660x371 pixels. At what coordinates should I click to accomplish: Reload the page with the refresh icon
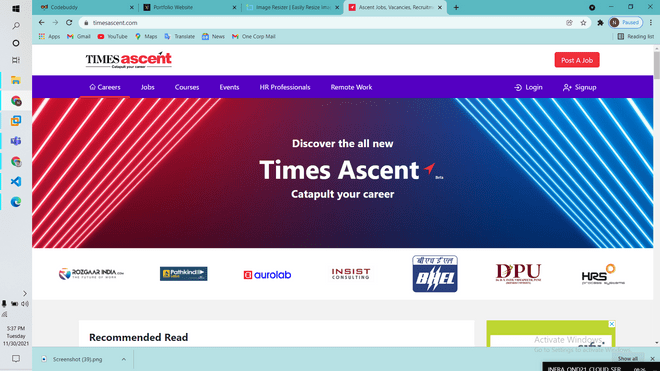click(x=69, y=23)
